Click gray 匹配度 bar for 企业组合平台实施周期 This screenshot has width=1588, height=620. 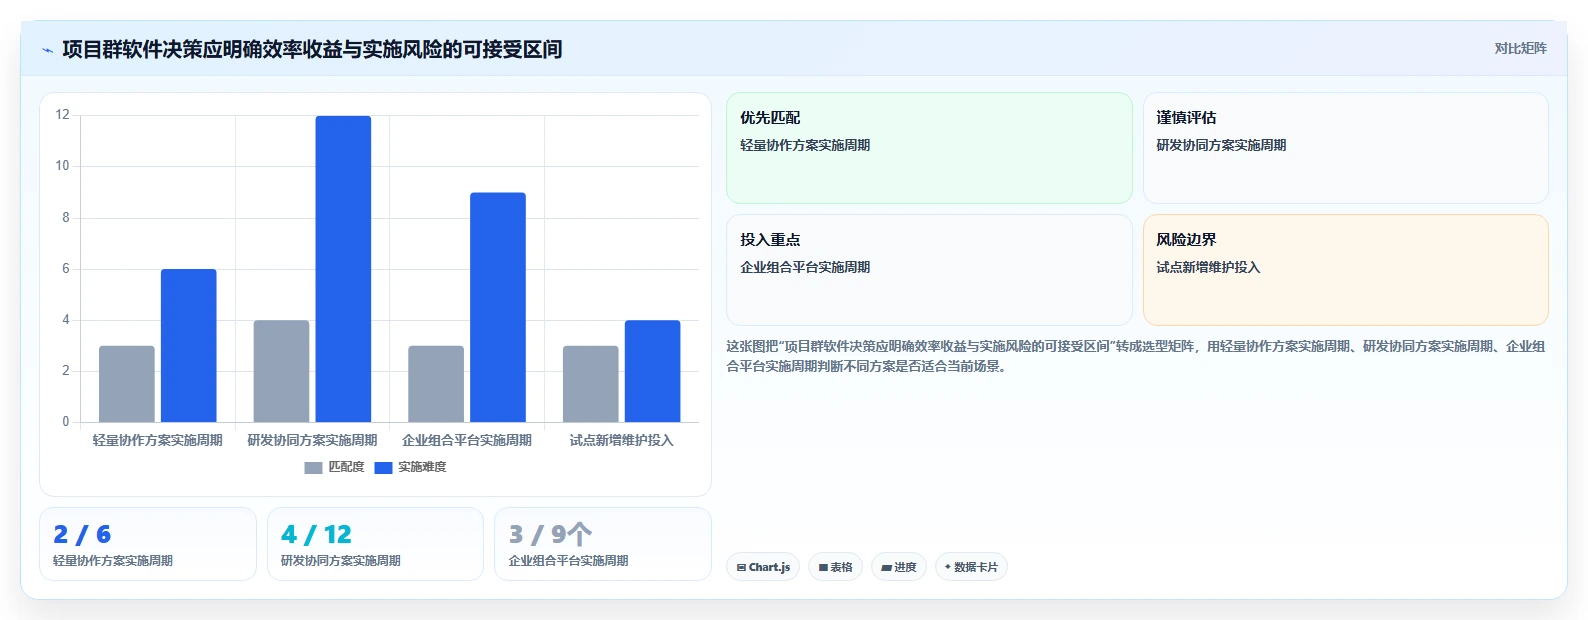[436, 384]
